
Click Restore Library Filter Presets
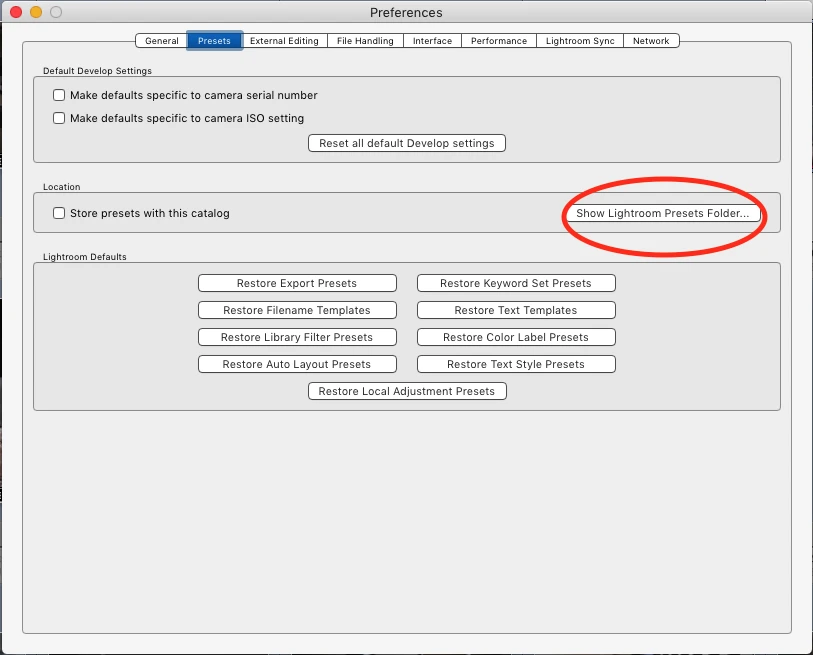(297, 337)
